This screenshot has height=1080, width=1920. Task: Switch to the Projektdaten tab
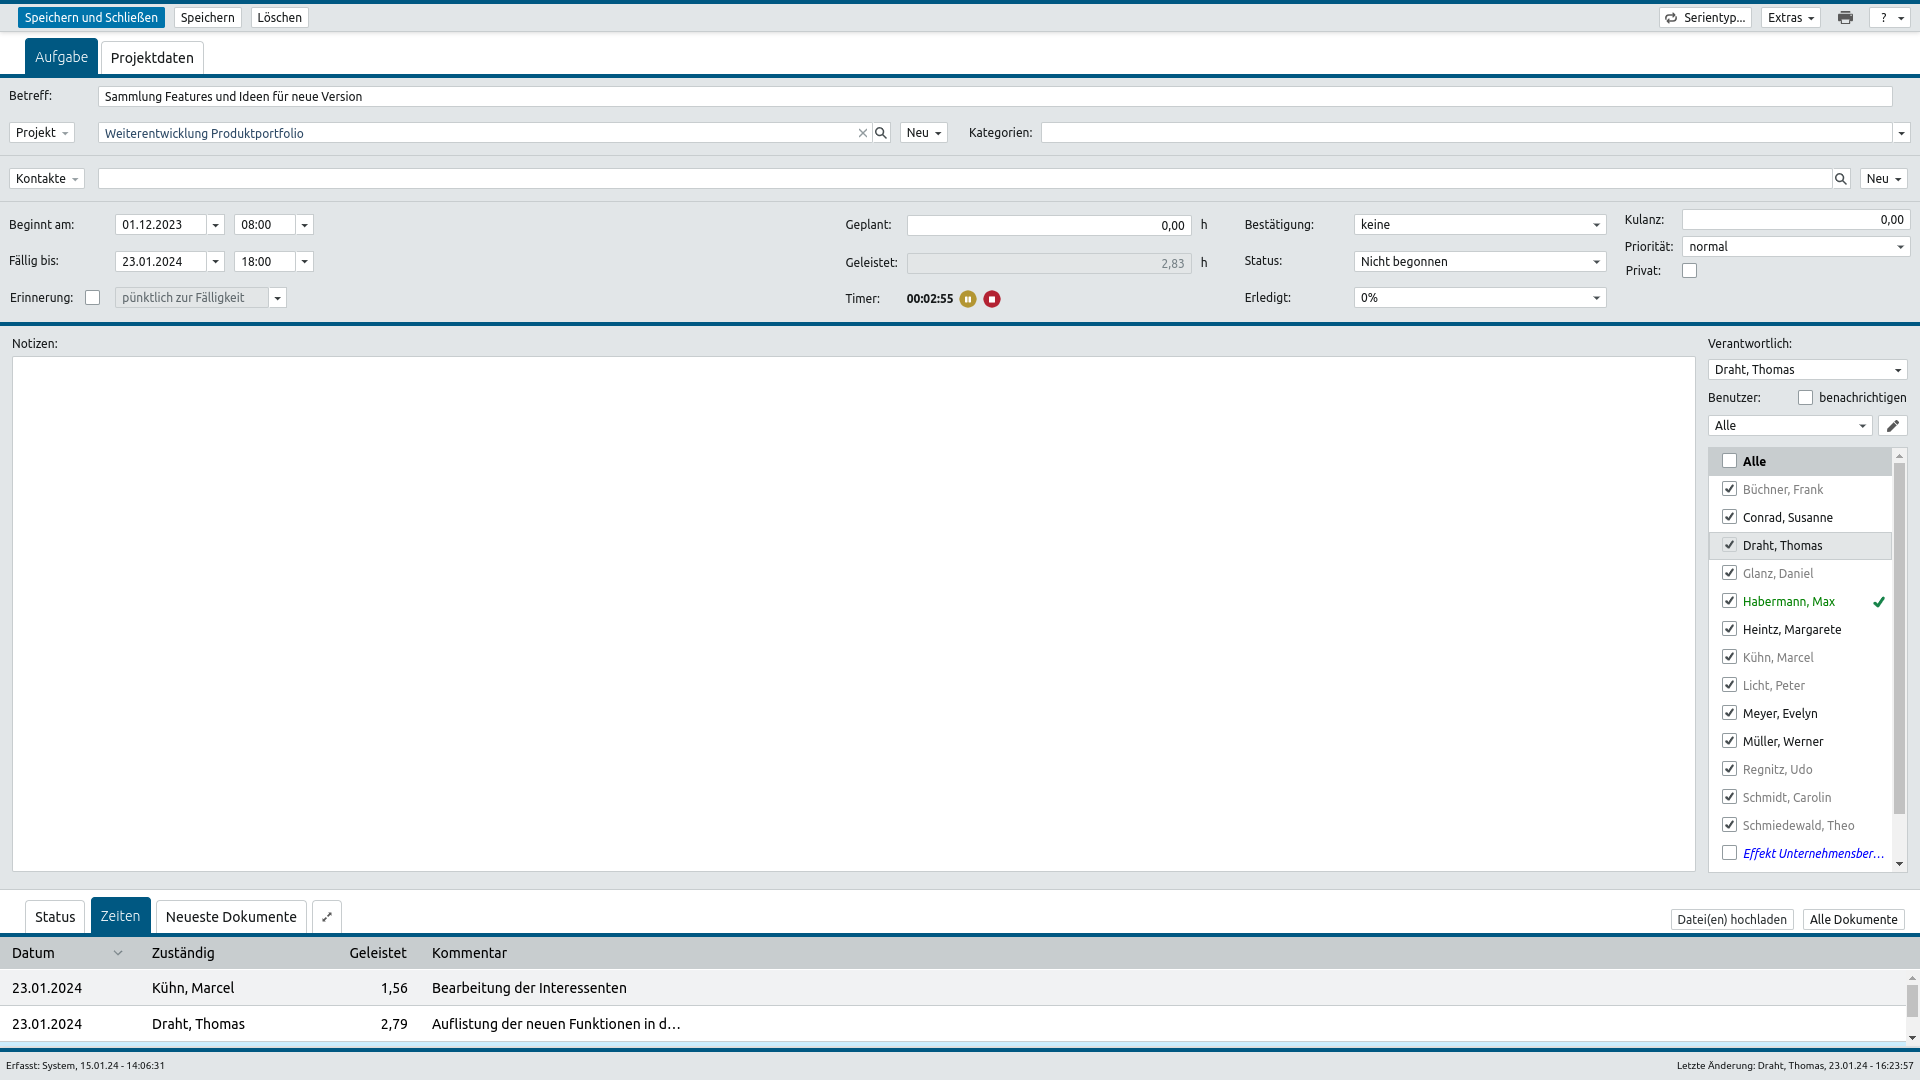point(152,58)
